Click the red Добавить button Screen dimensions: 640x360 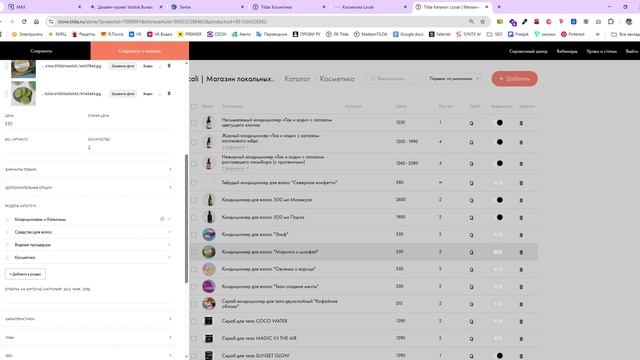(x=514, y=78)
